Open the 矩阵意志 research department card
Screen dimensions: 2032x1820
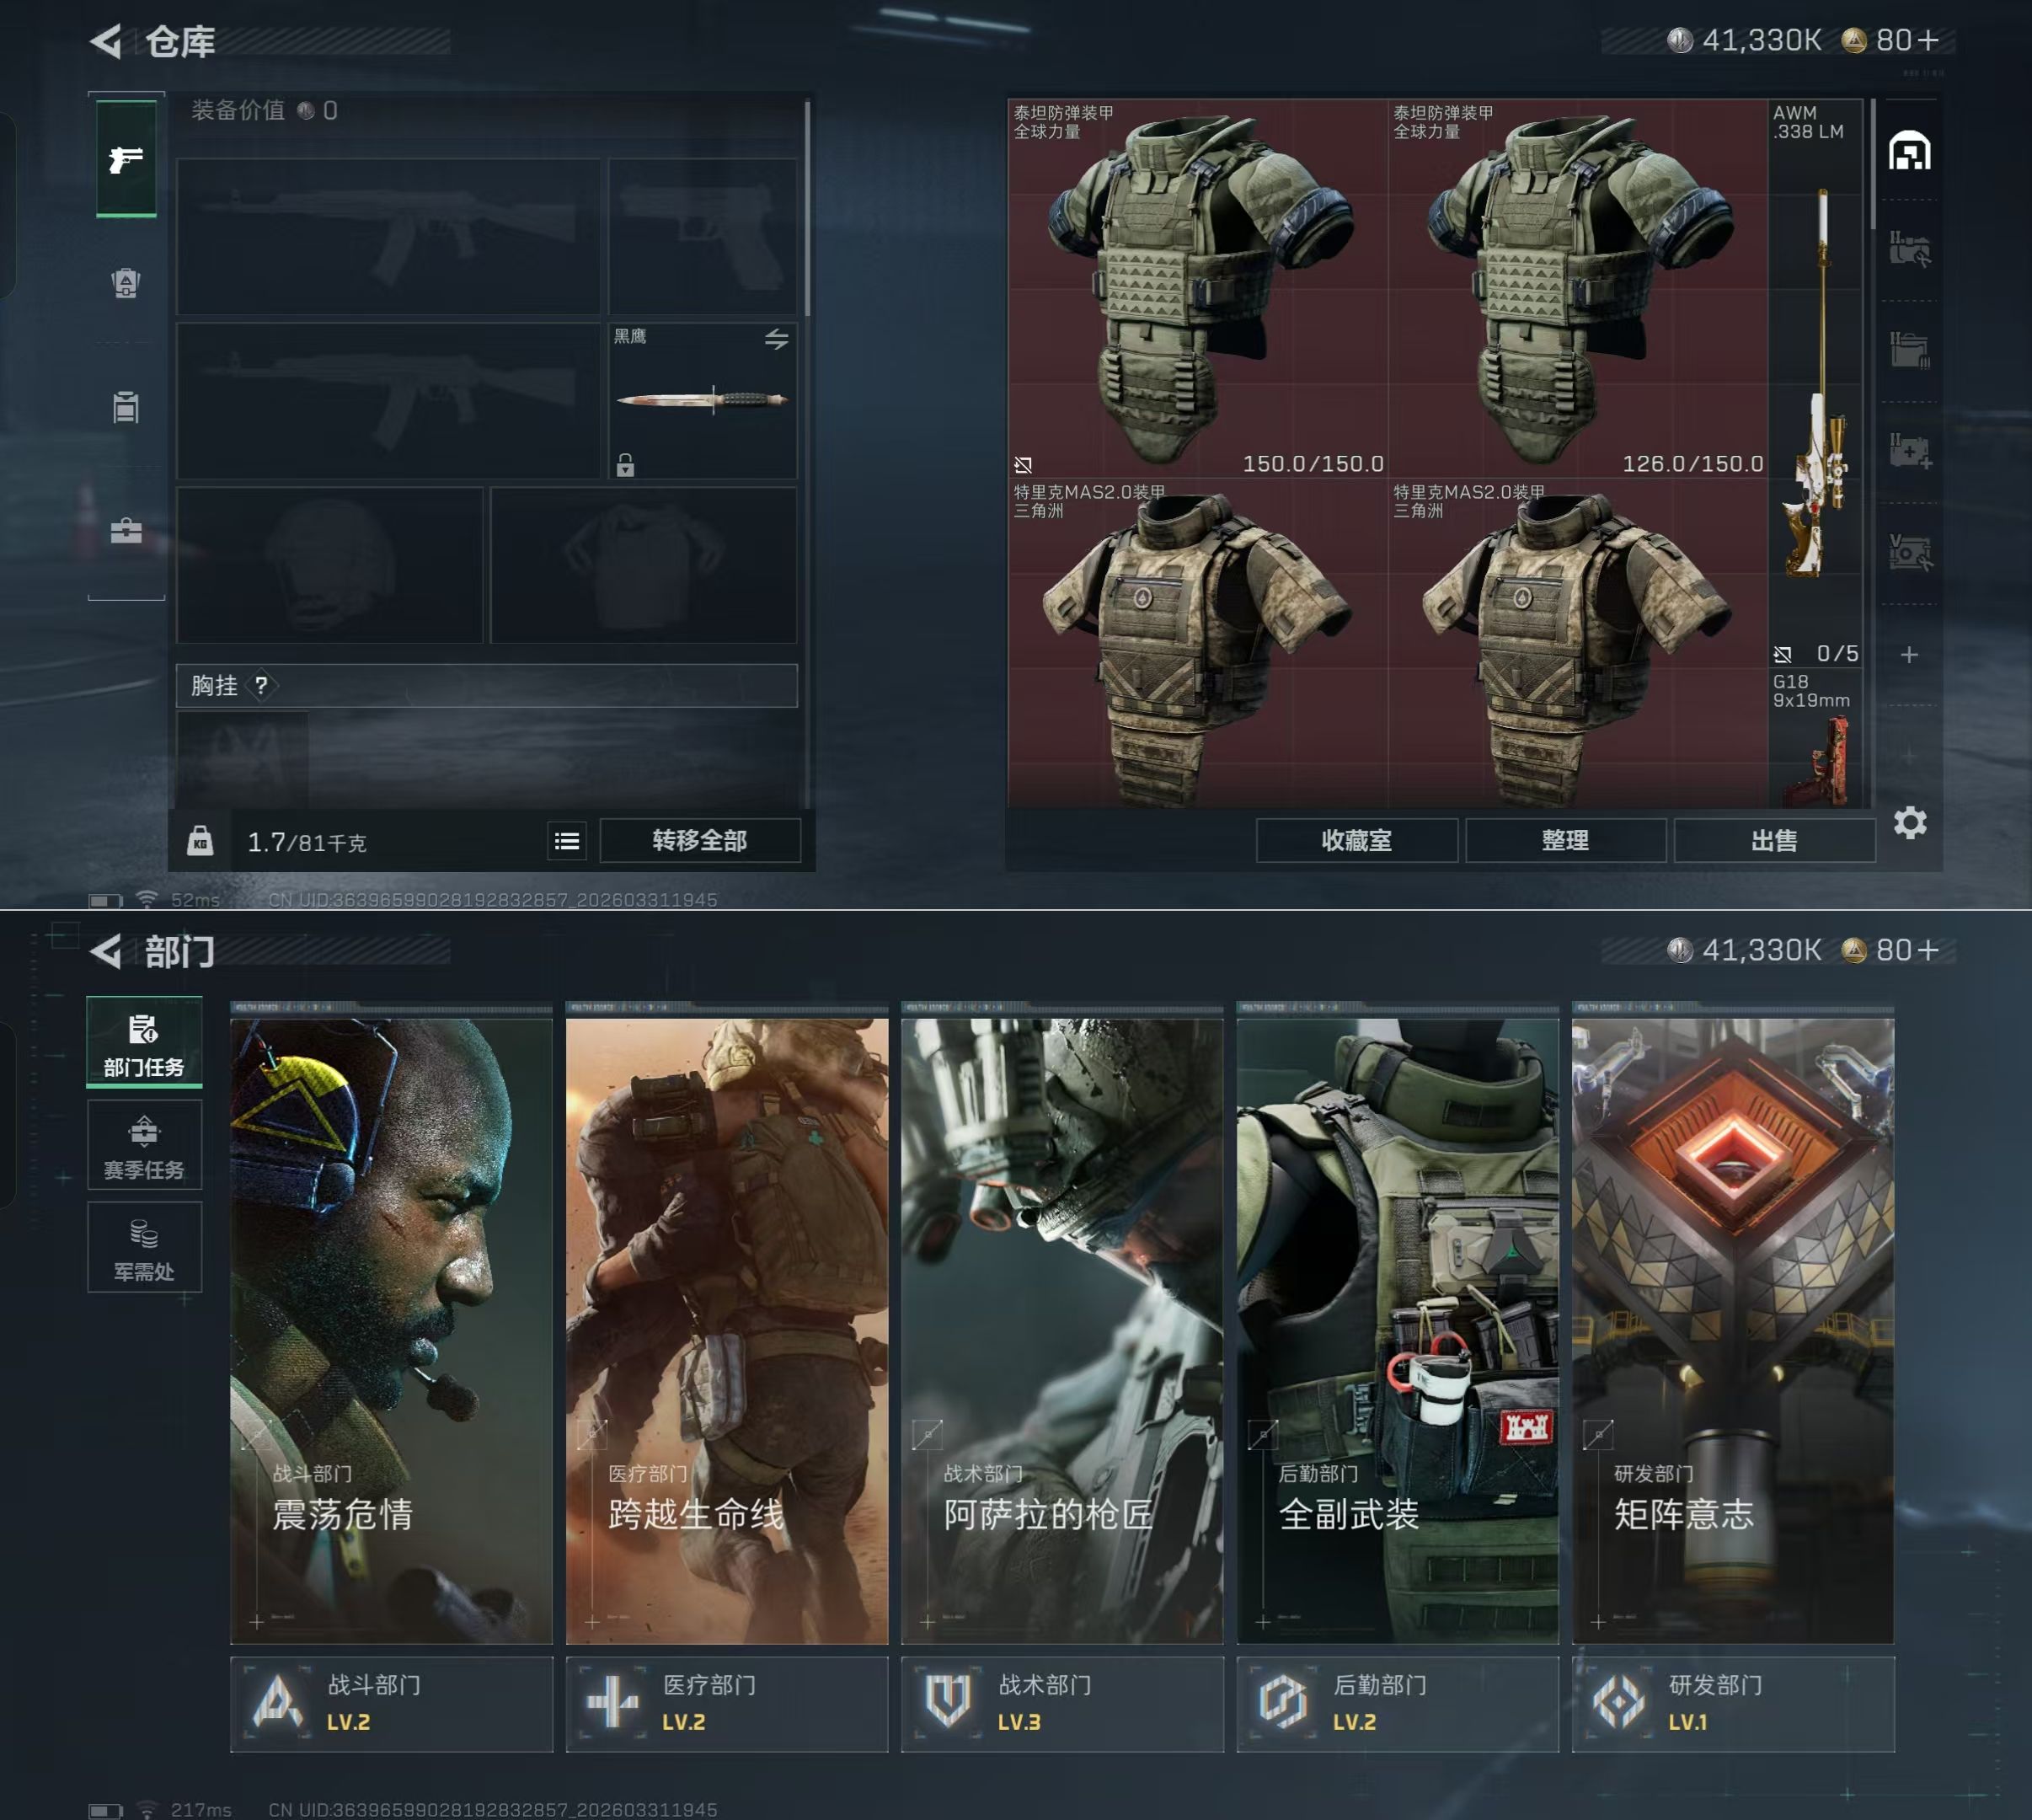click(1732, 1330)
